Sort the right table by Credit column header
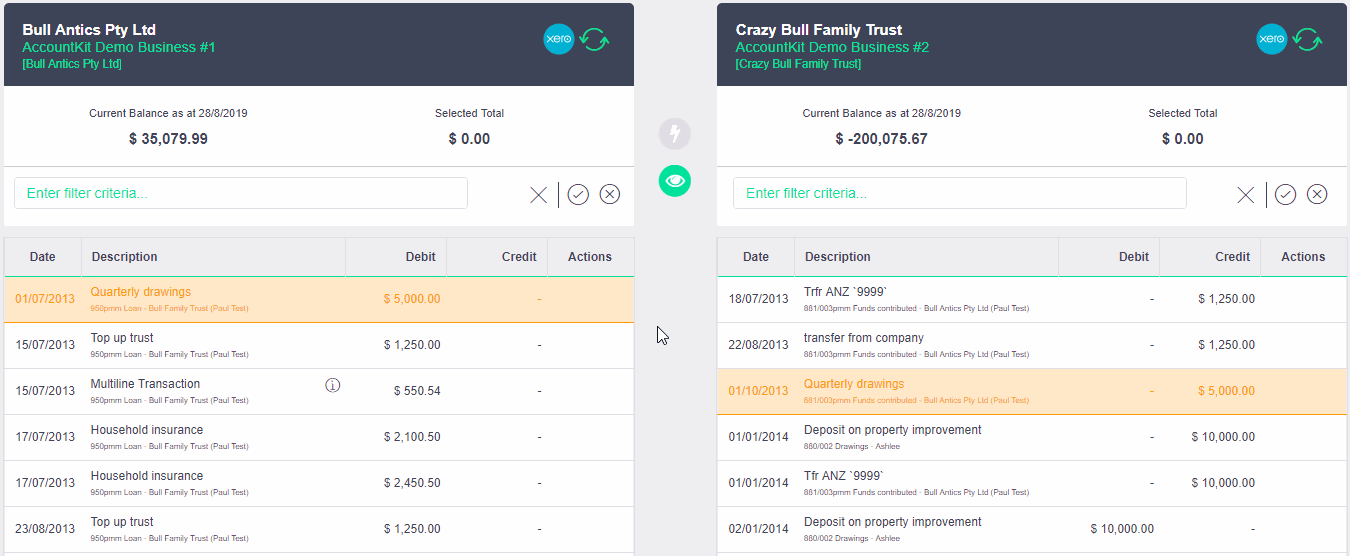The width and height of the screenshot is (1350, 556). point(1232,257)
